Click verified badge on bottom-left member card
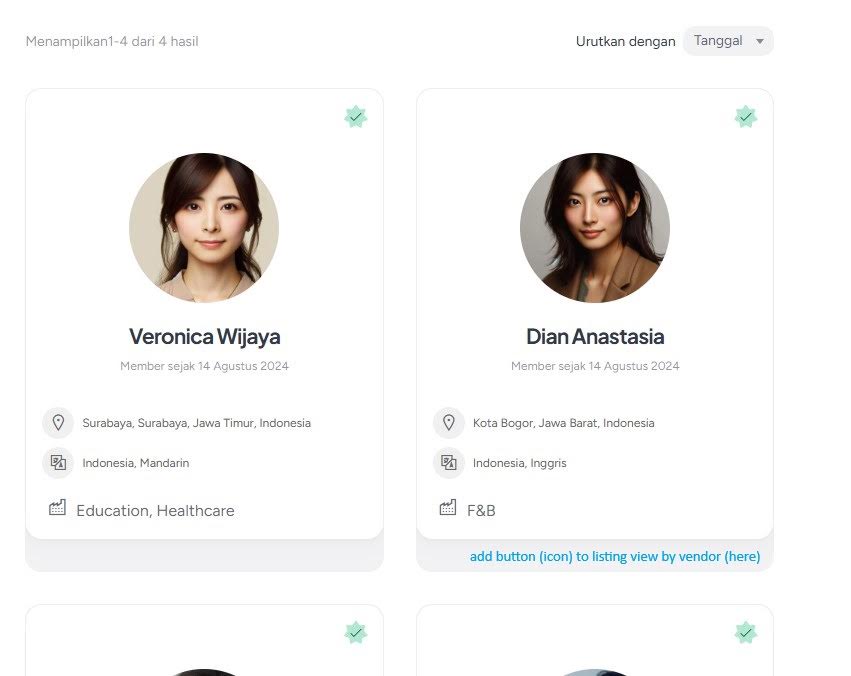The height and width of the screenshot is (676, 851). point(355,633)
